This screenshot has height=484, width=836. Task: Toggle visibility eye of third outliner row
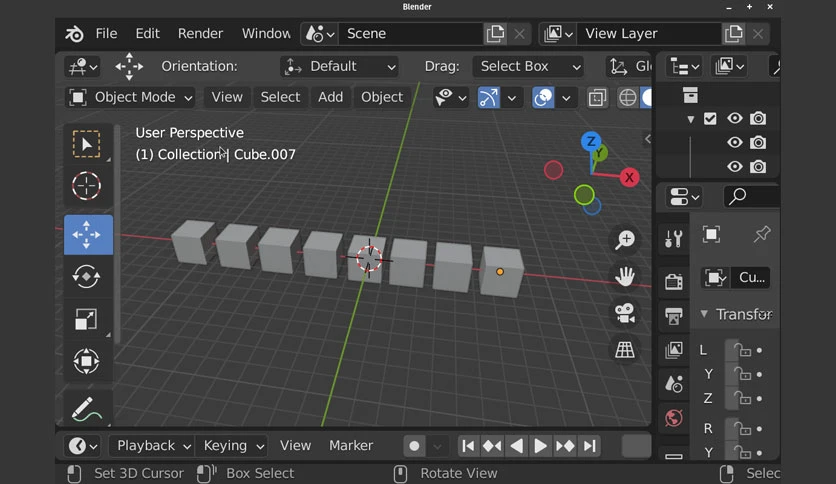point(735,167)
